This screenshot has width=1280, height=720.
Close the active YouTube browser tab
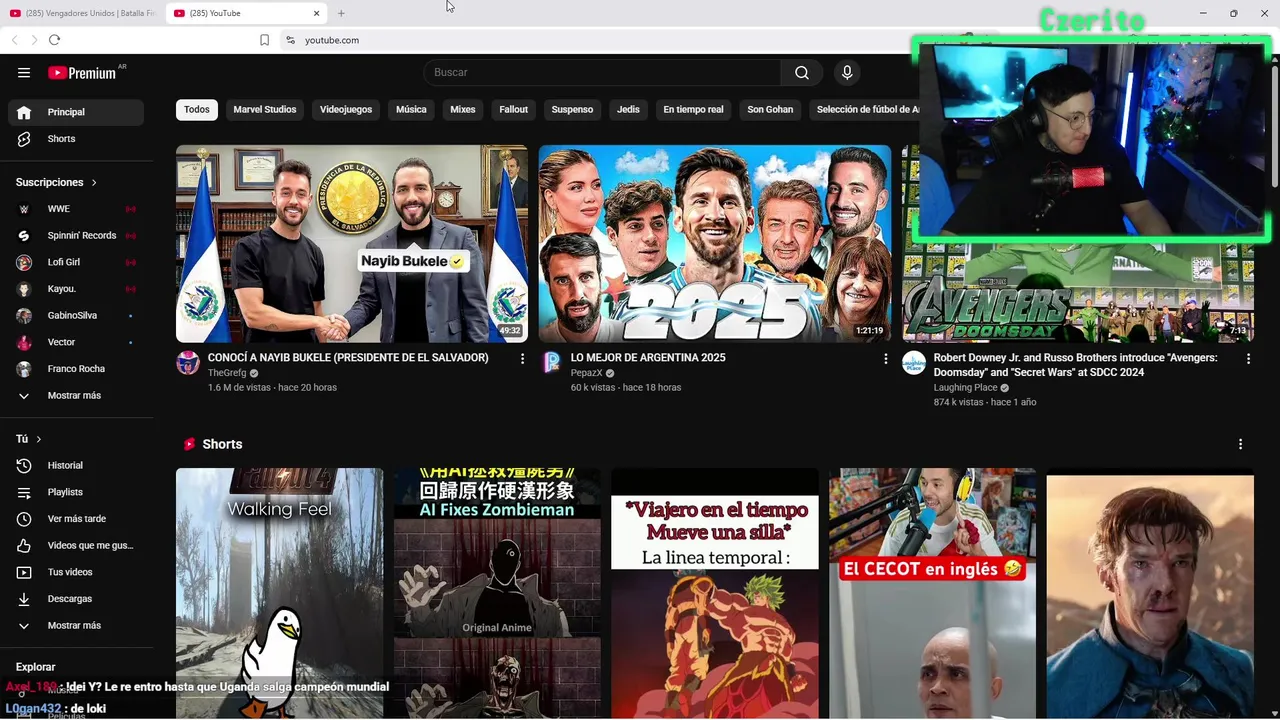coord(316,13)
